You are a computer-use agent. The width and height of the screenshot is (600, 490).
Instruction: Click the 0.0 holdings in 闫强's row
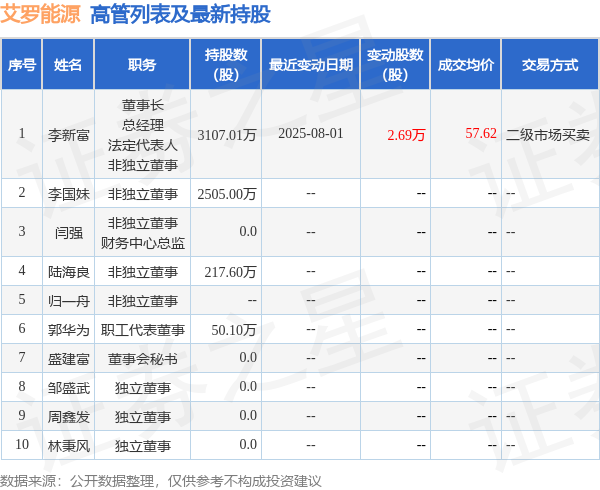[248, 231]
